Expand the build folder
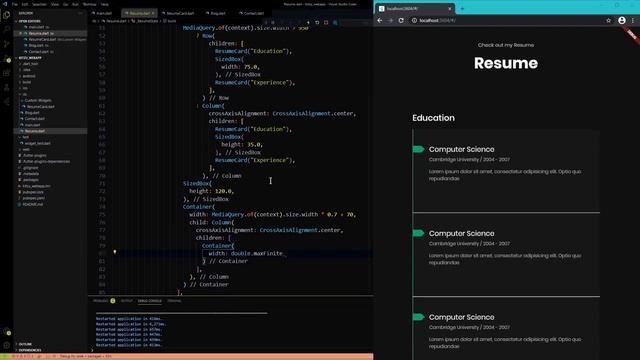640x360 pixels. click(x=27, y=82)
